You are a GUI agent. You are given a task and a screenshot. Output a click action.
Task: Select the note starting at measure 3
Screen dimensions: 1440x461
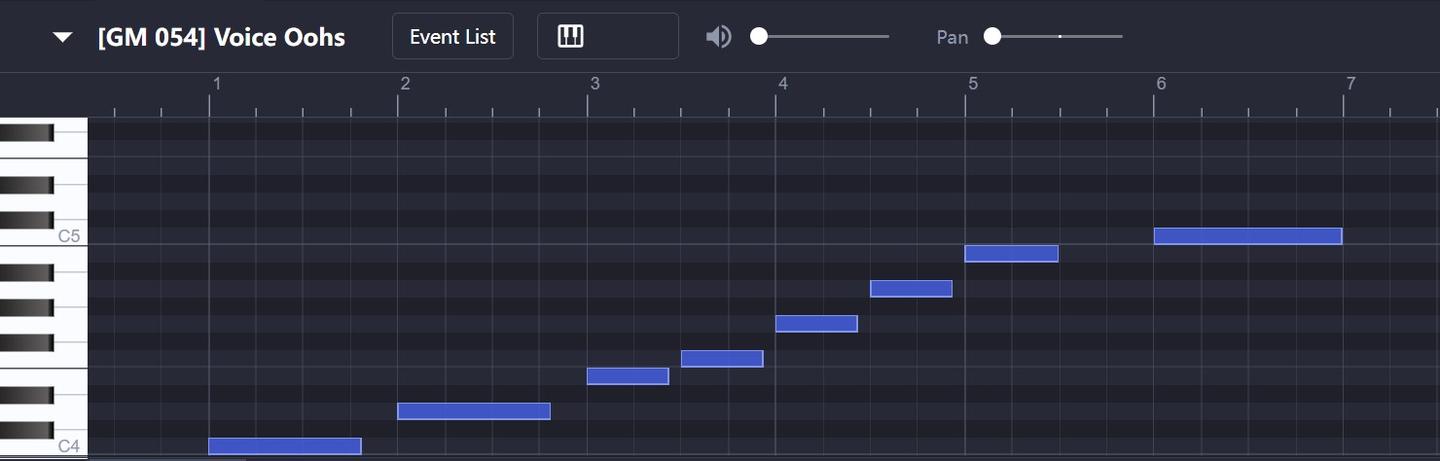627,376
